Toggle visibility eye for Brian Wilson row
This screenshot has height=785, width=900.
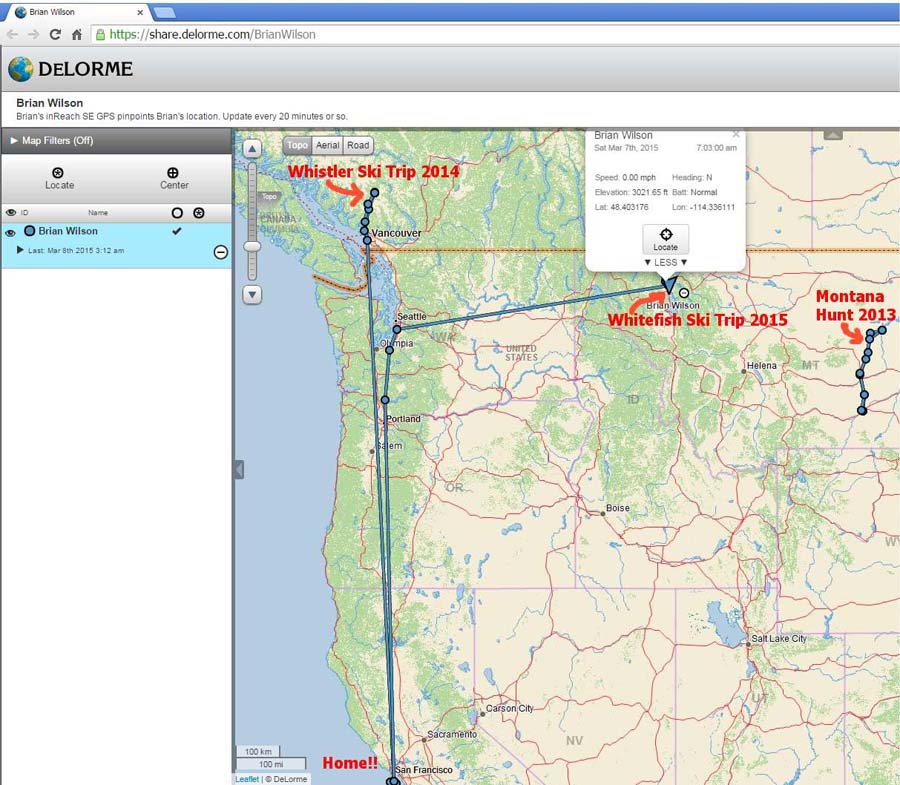pyautogui.click(x=10, y=233)
